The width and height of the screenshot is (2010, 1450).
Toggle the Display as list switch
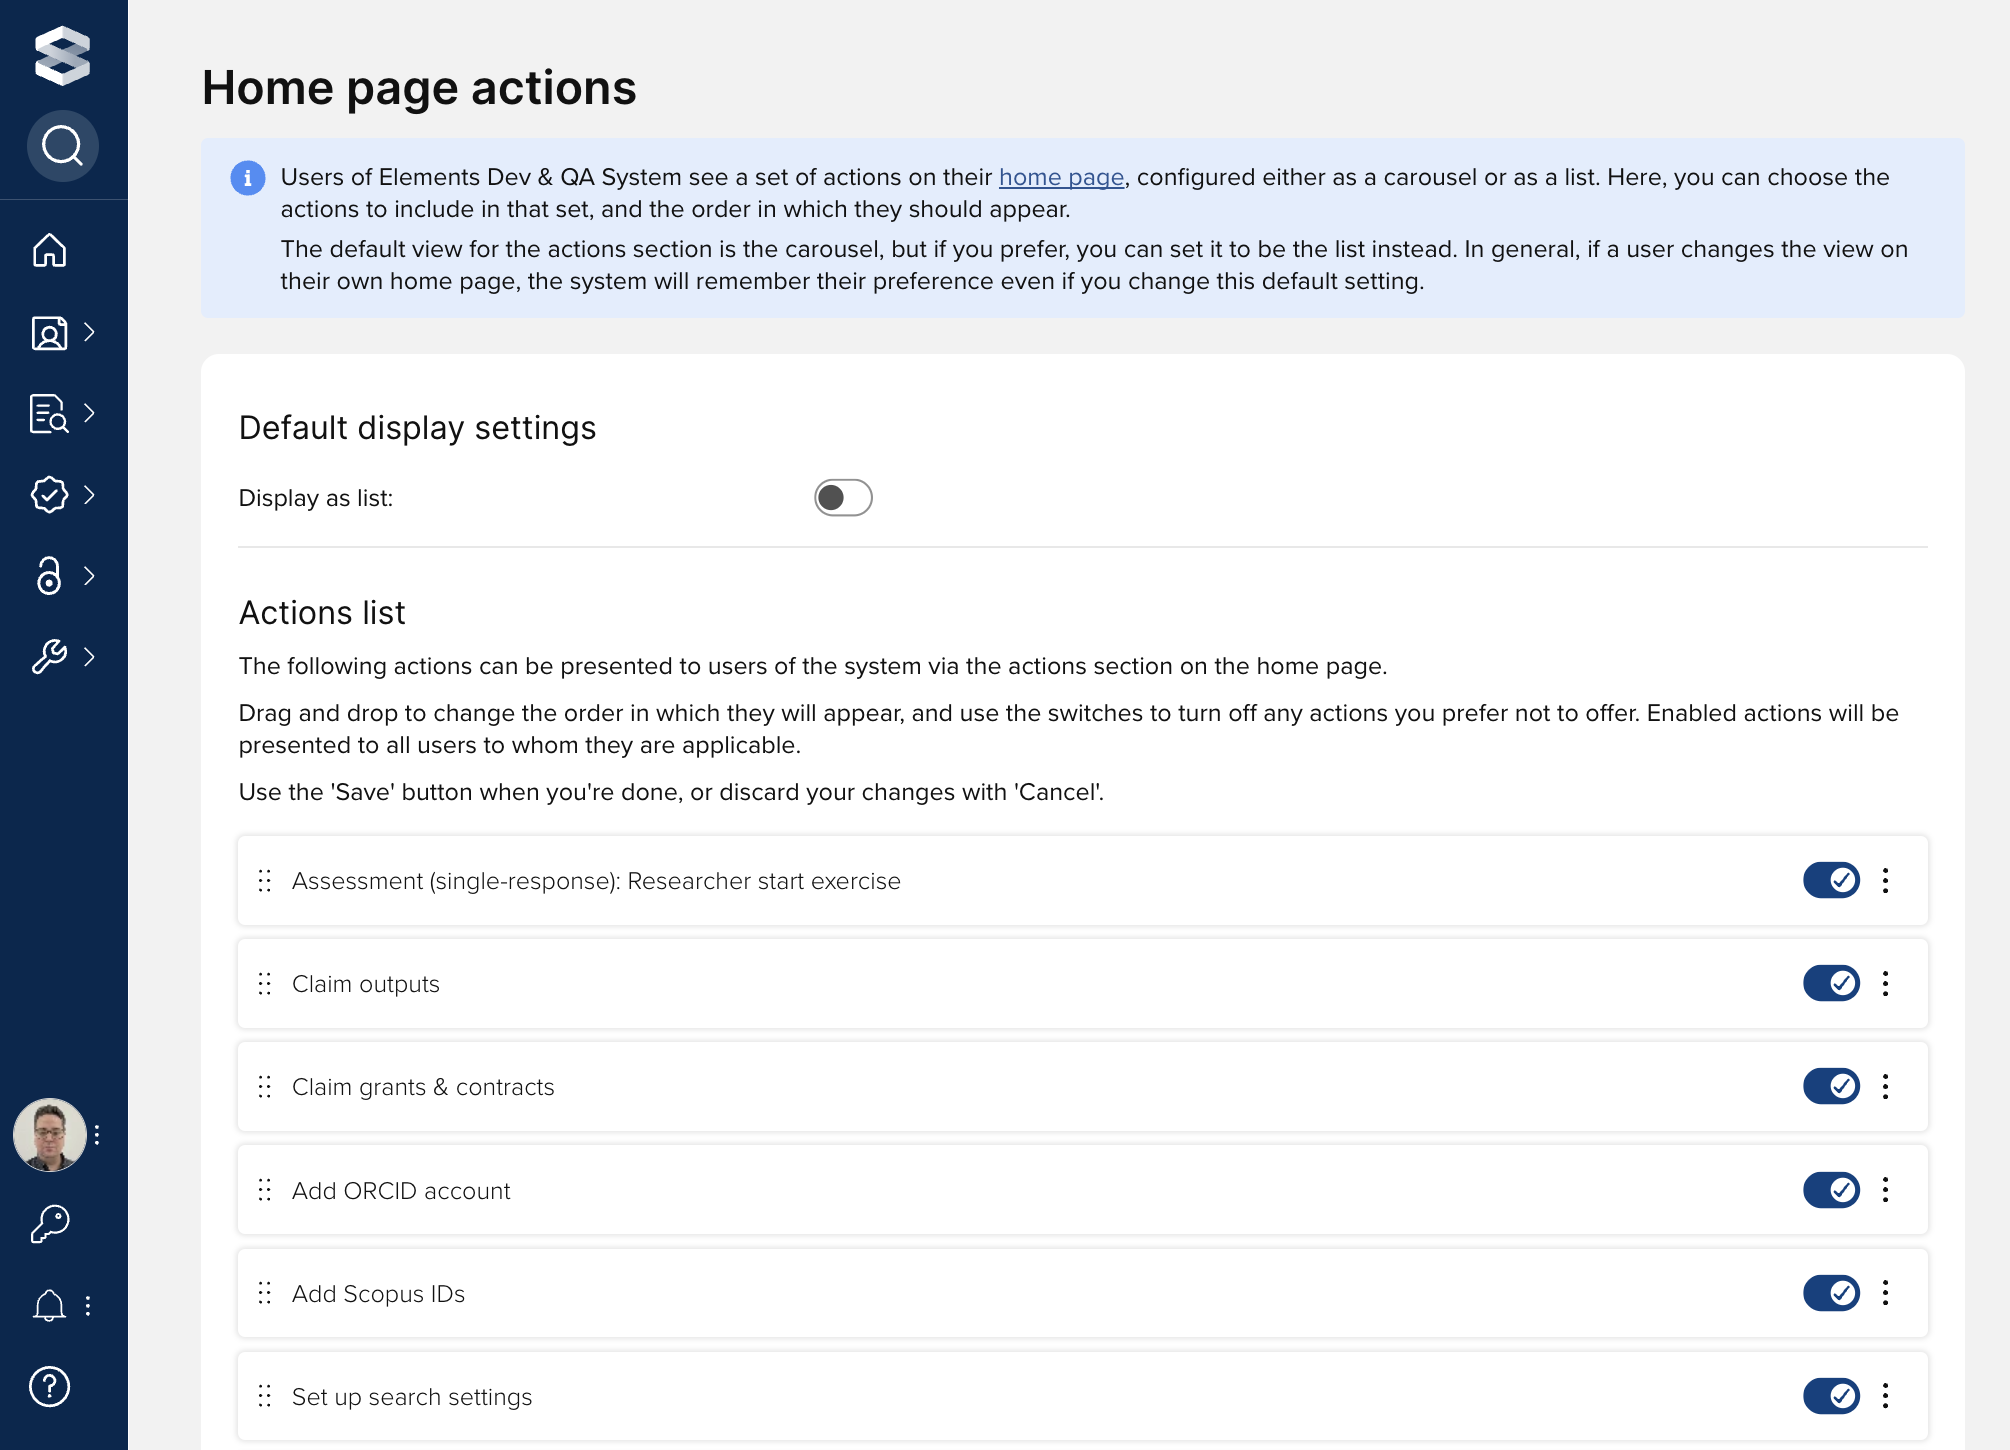pyautogui.click(x=842, y=498)
